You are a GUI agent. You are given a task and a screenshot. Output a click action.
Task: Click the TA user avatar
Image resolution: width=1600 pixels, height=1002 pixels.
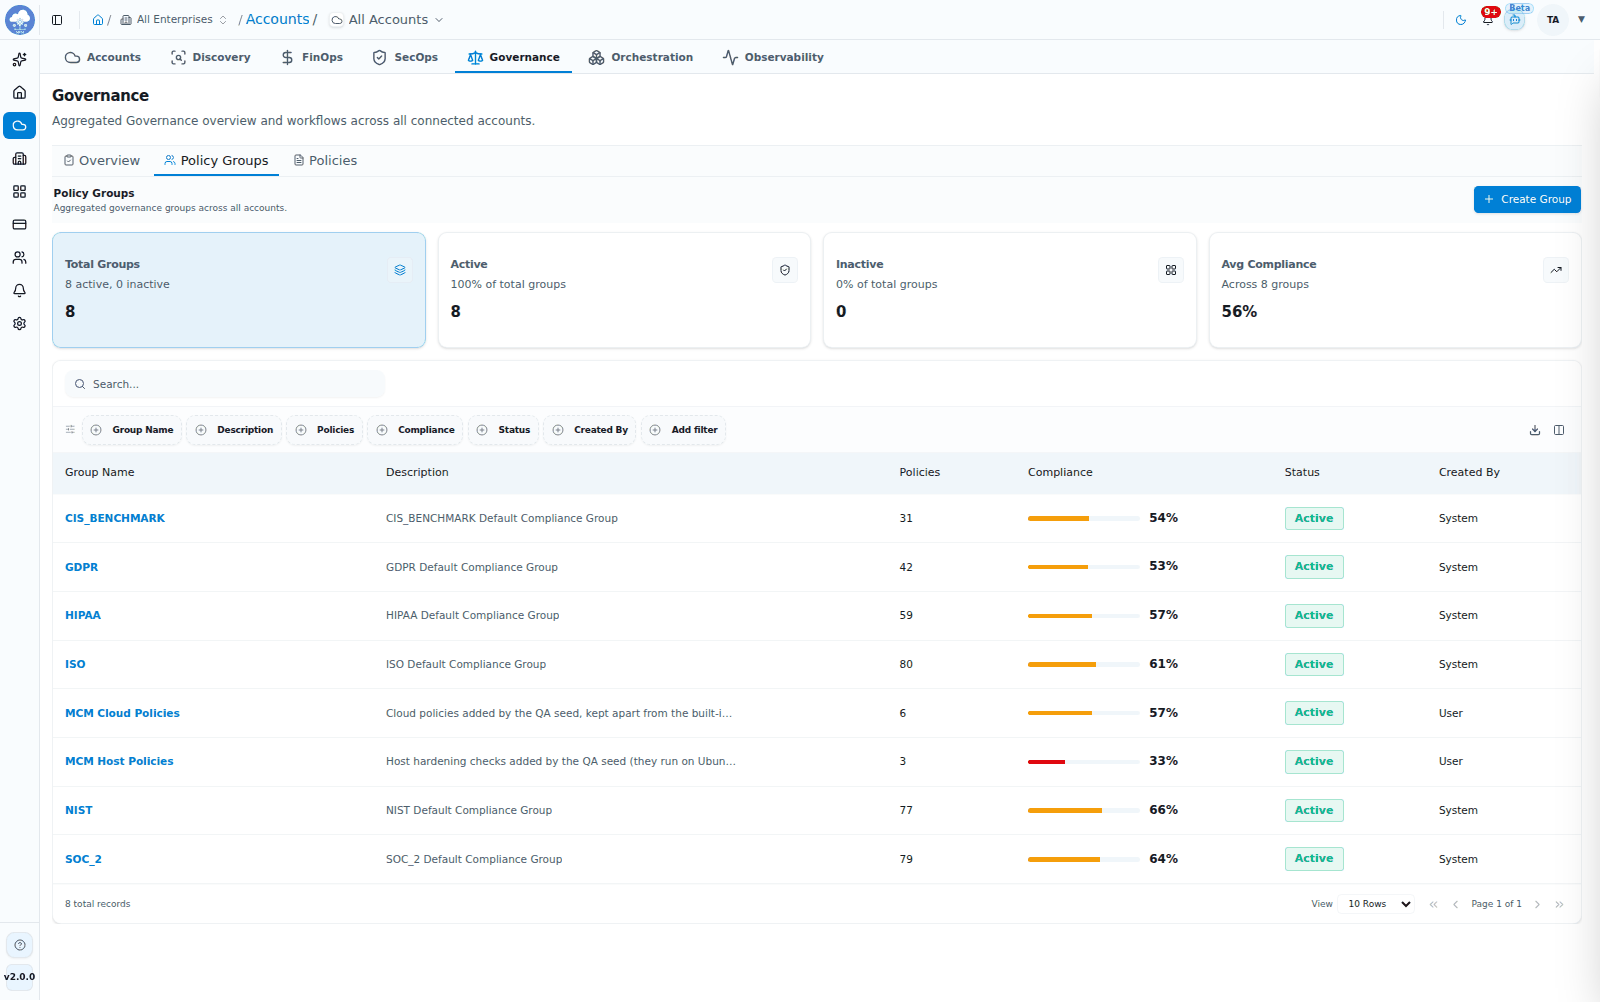point(1553,20)
